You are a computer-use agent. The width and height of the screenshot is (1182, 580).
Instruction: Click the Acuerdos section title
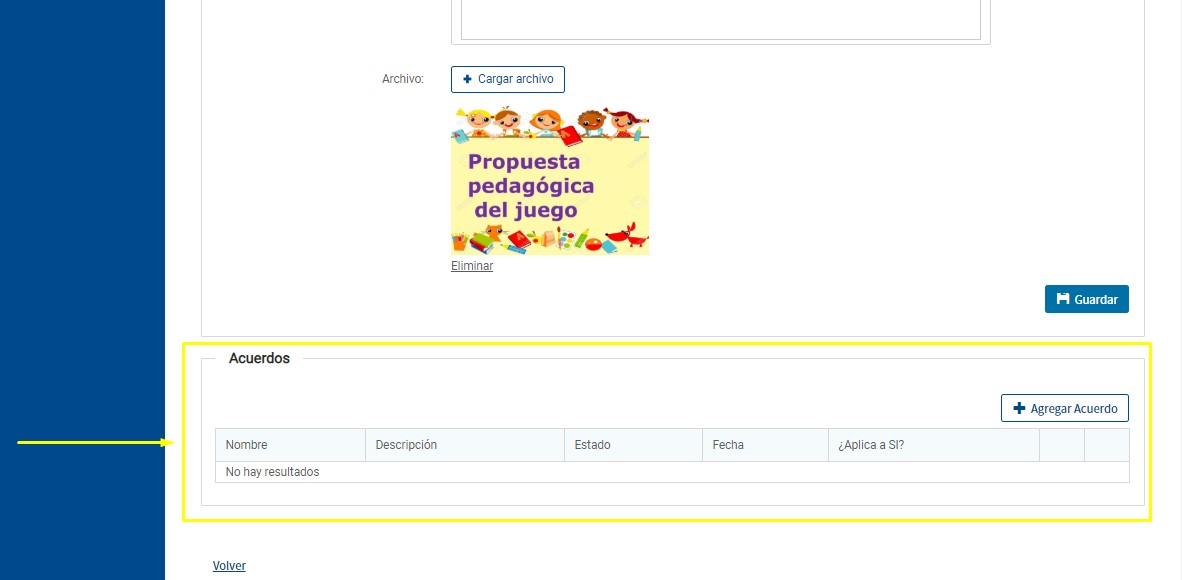point(259,358)
